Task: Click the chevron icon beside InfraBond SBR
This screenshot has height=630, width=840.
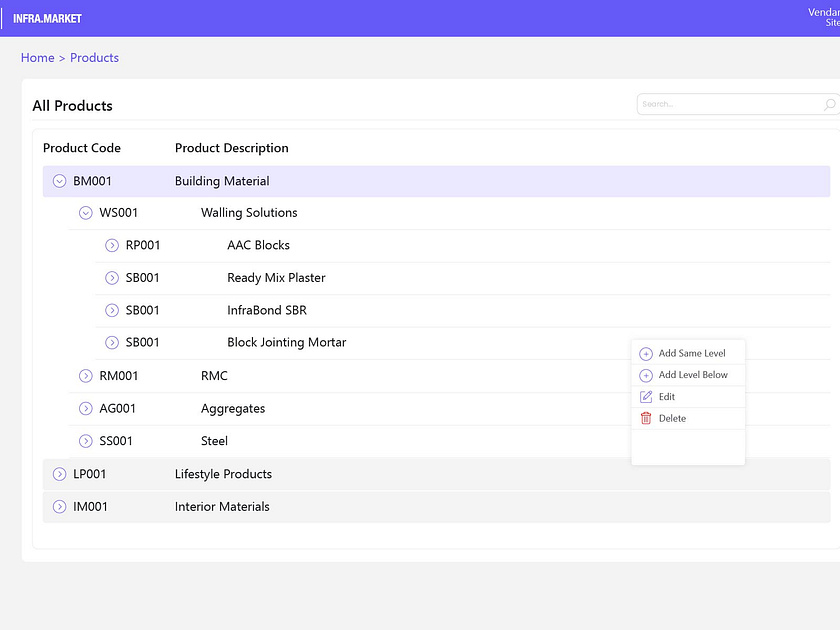Action: [x=111, y=310]
